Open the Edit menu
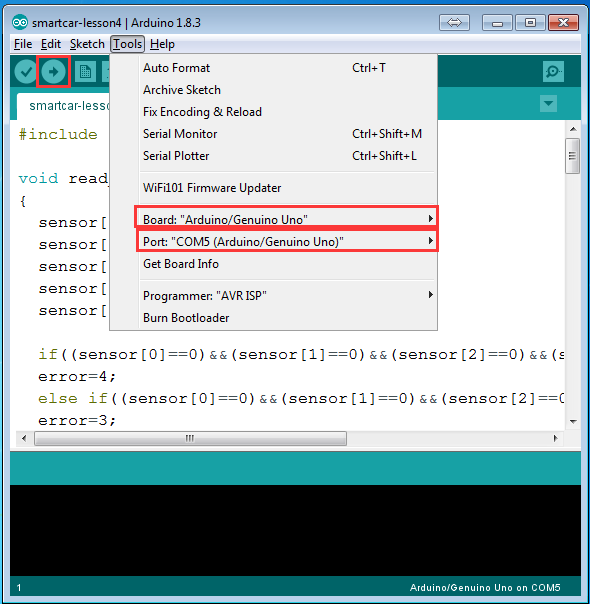590x604 pixels. click(x=51, y=44)
